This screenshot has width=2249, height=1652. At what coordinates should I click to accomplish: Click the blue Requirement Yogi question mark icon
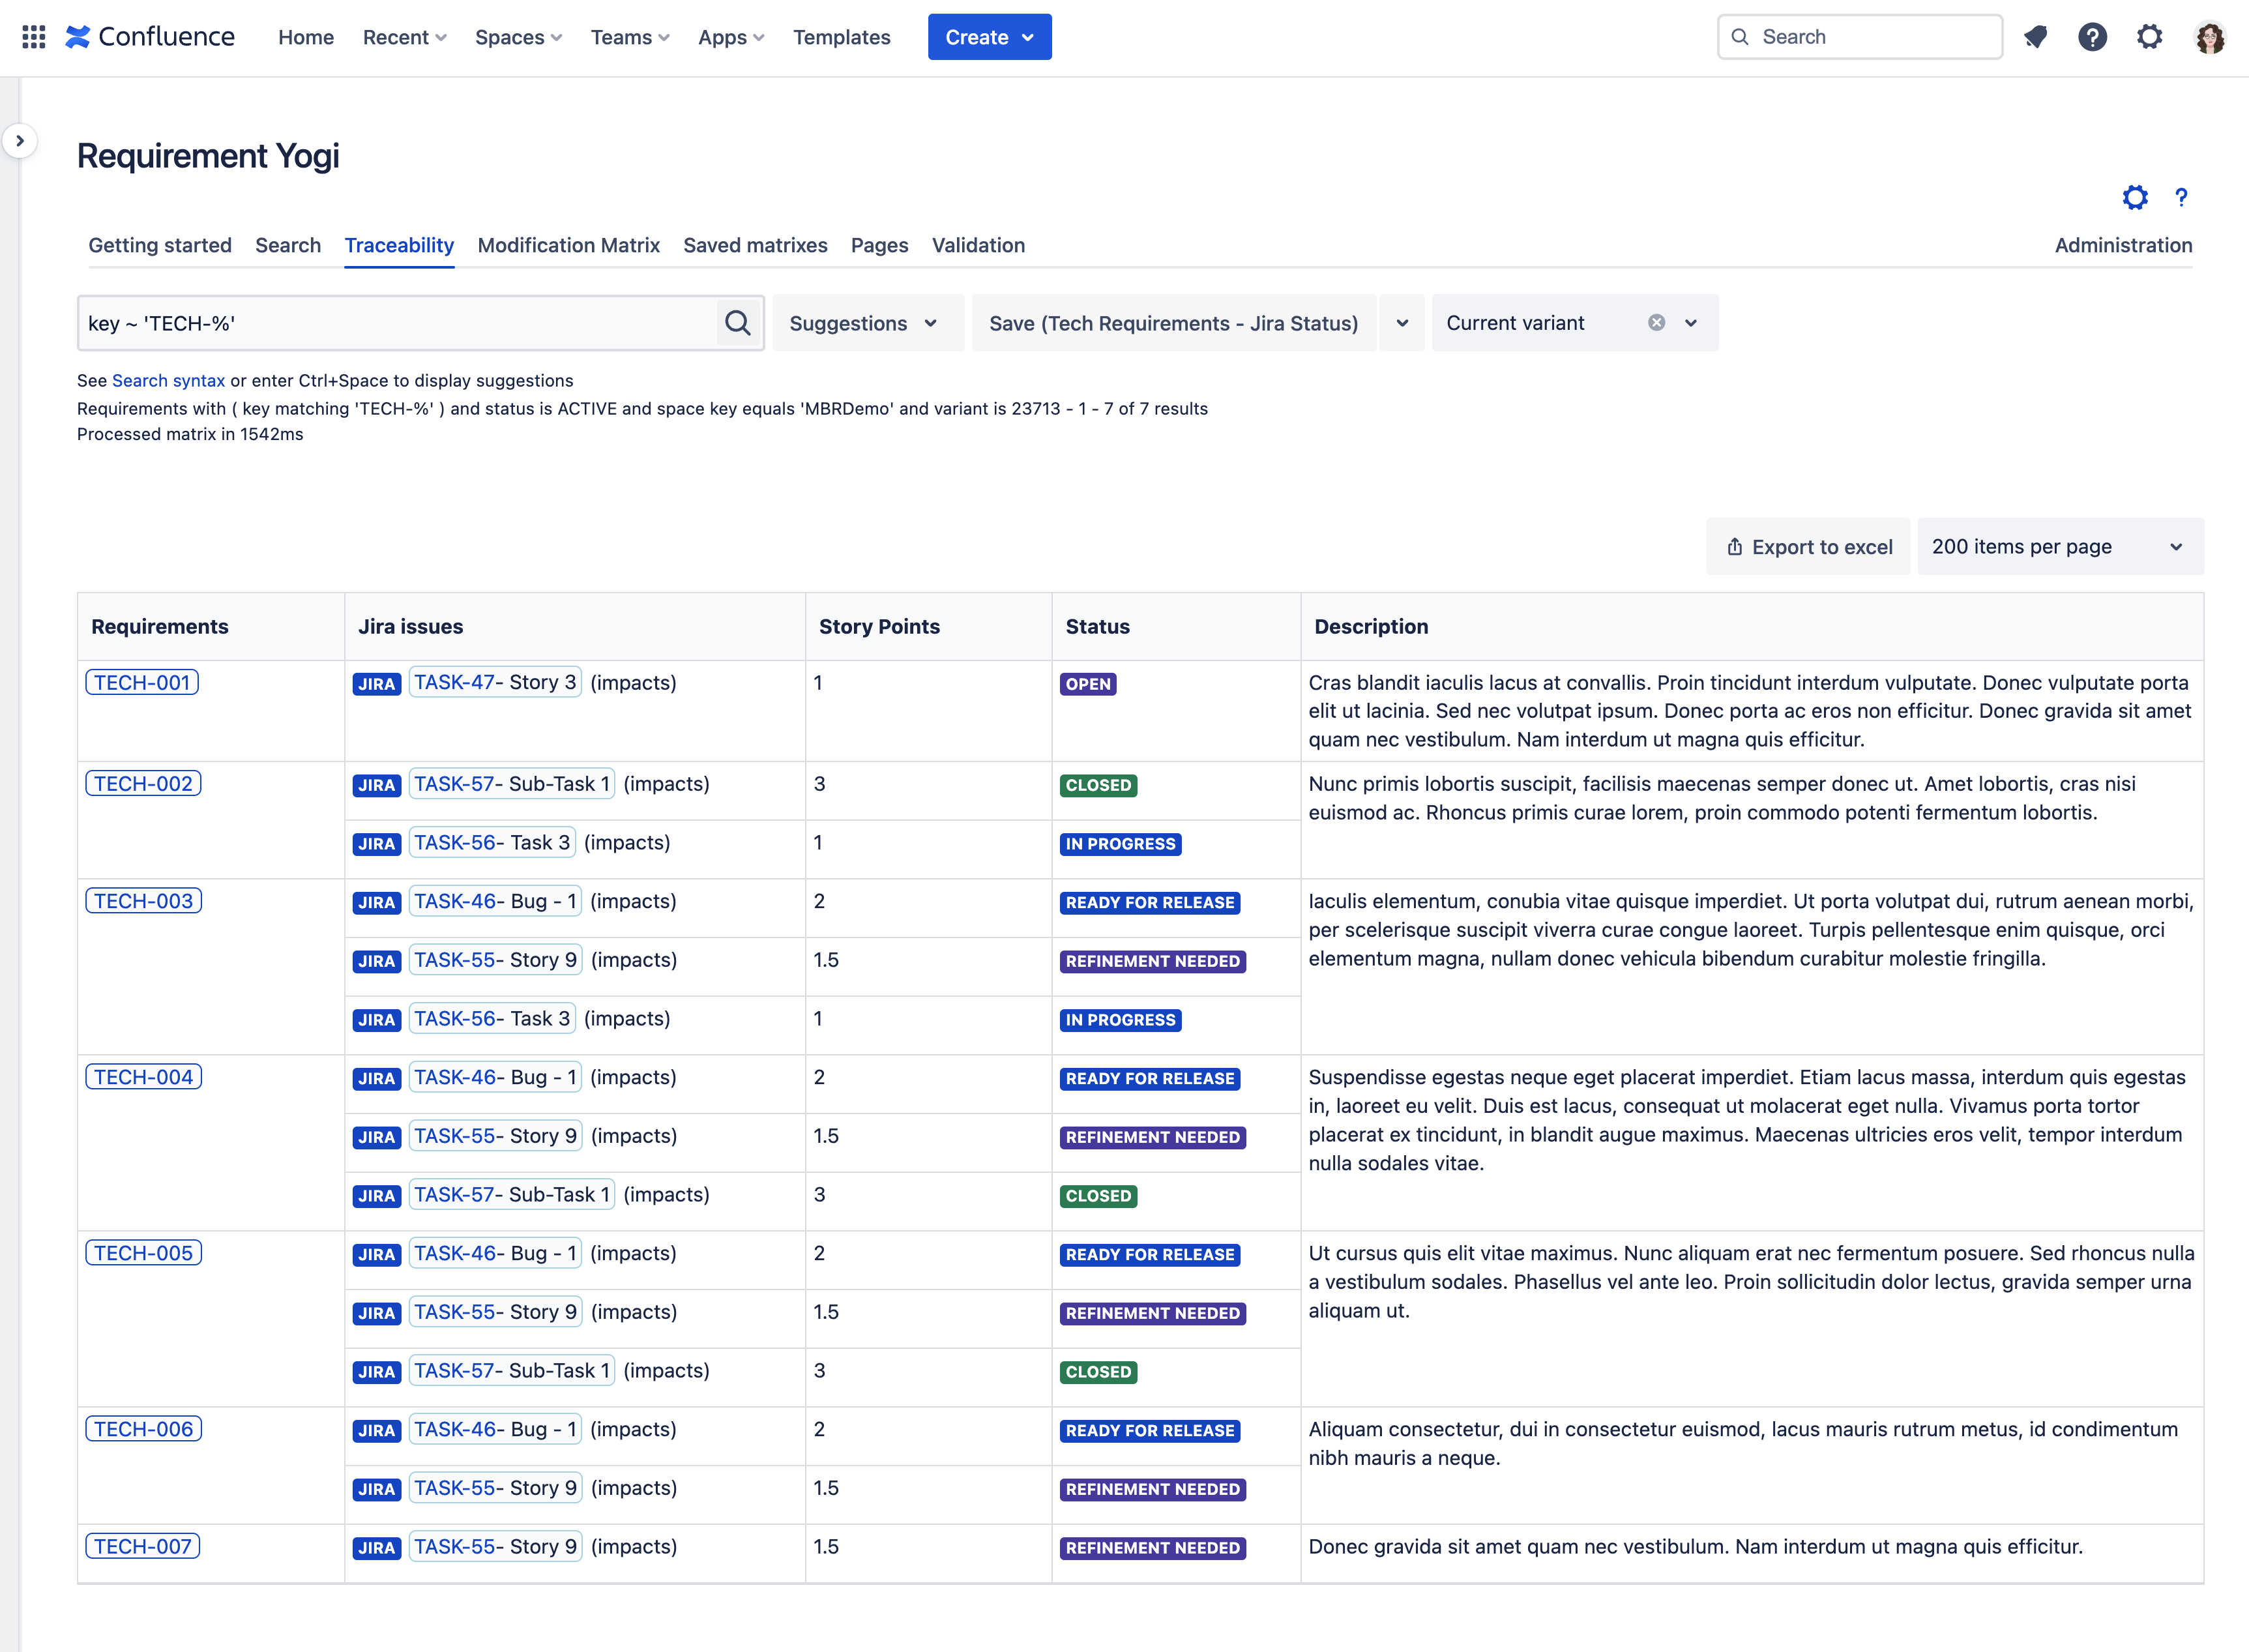[x=2181, y=197]
